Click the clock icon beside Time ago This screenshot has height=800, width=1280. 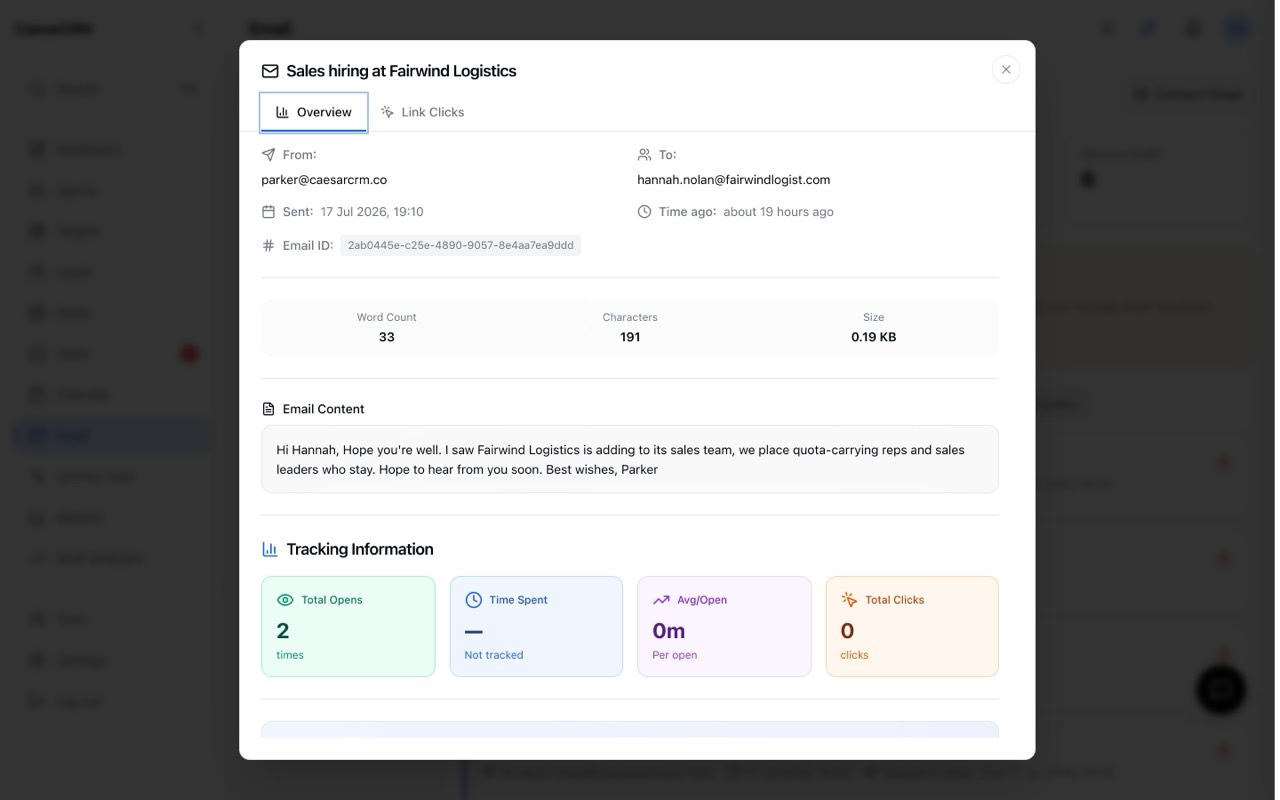pos(644,212)
